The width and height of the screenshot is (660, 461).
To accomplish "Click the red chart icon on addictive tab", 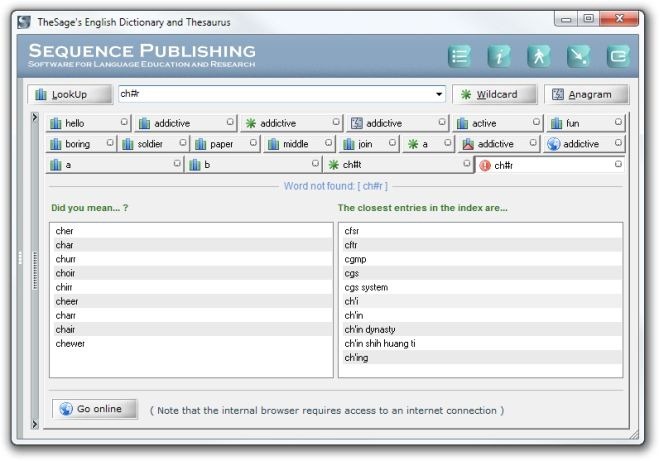I will (x=468, y=144).
